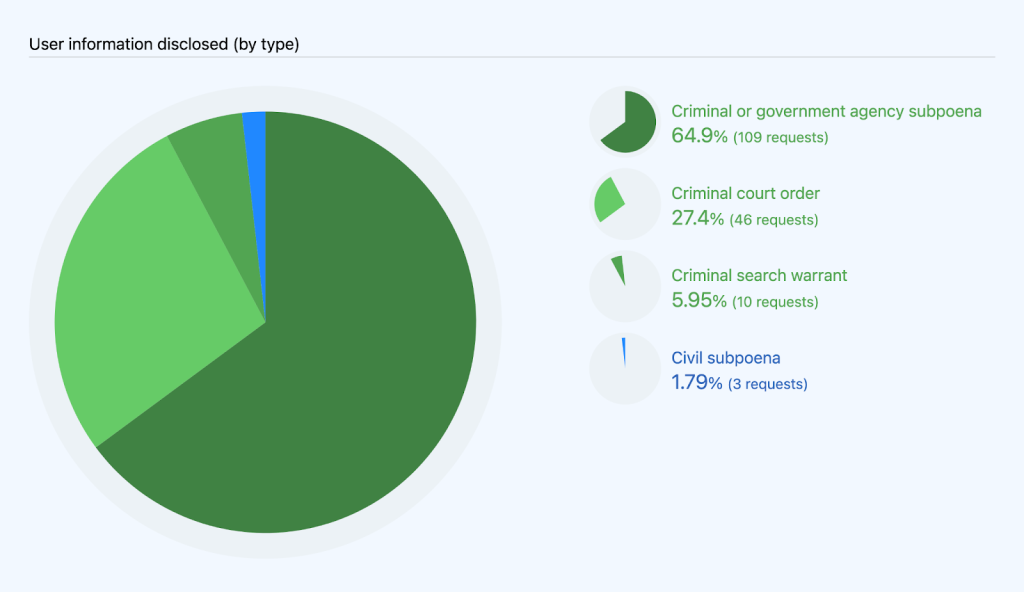Select the Criminal search warrant mini pie icon

624,286
